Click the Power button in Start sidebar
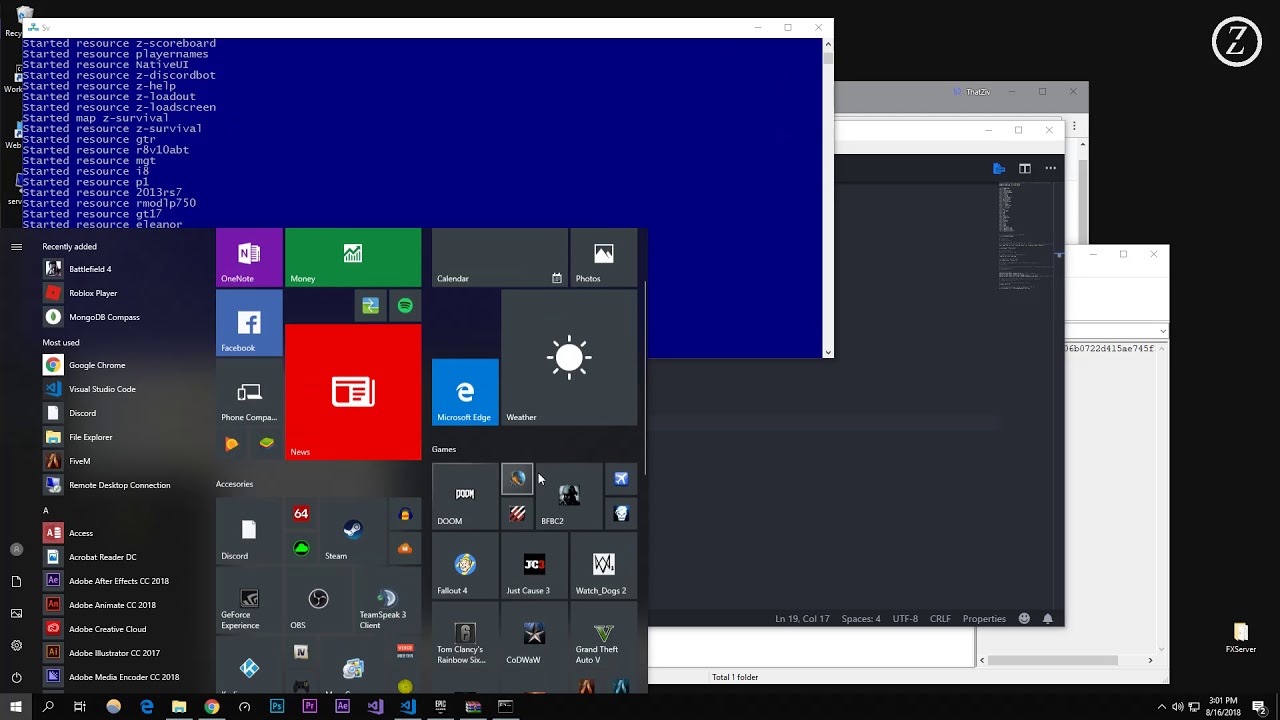 click(x=16, y=677)
